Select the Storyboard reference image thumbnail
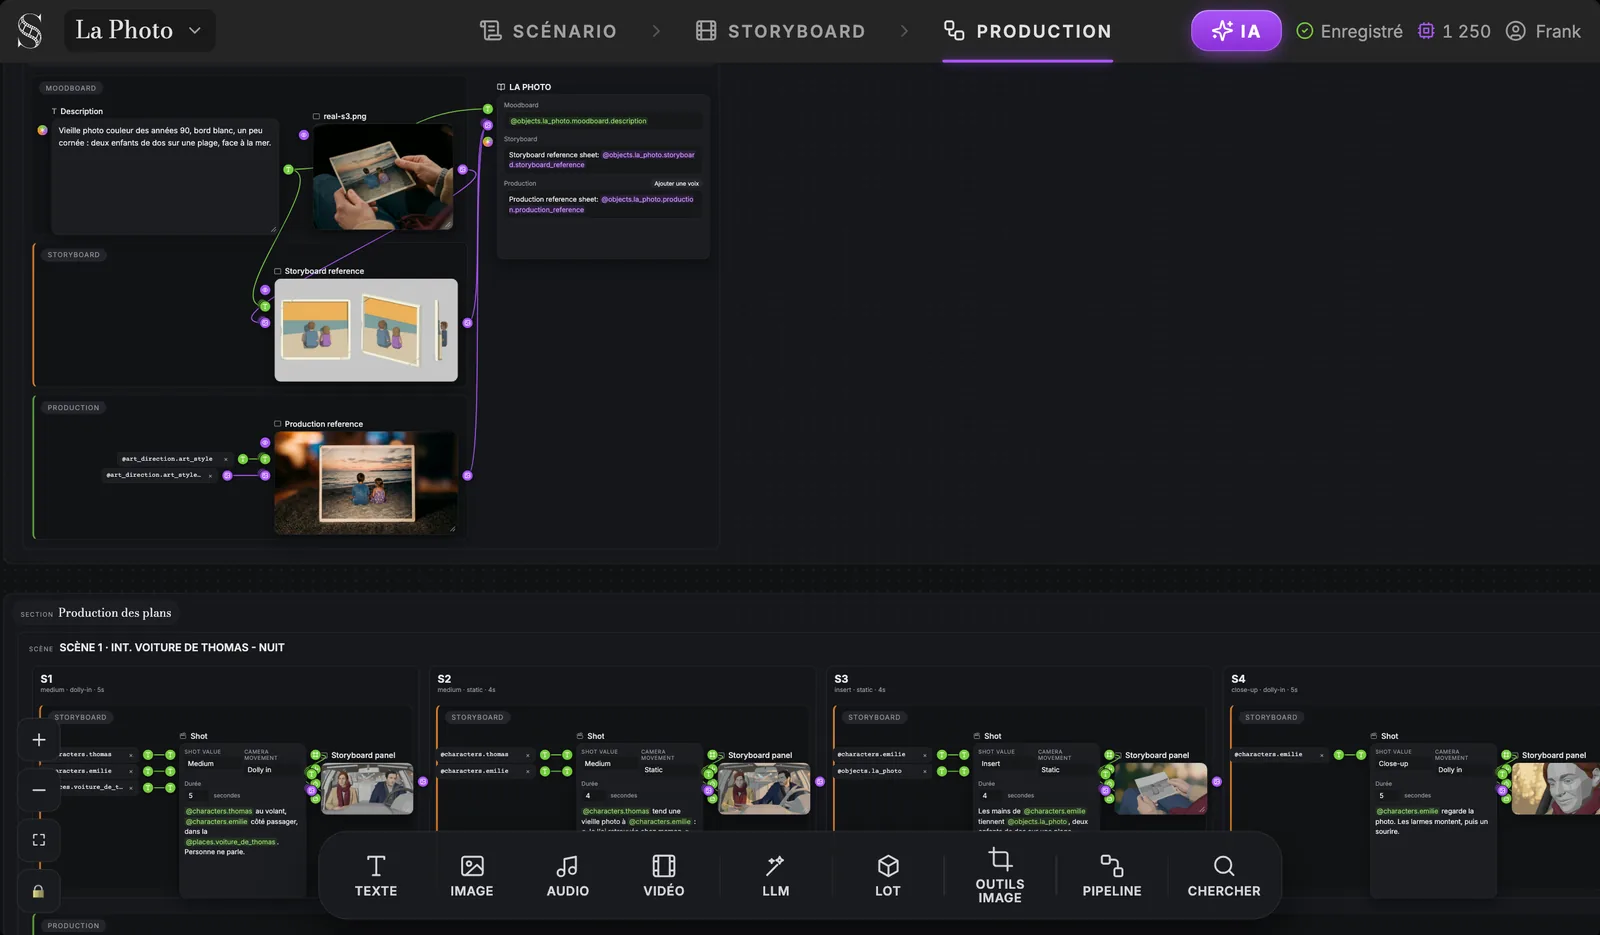This screenshot has width=1600, height=935. 366,330
